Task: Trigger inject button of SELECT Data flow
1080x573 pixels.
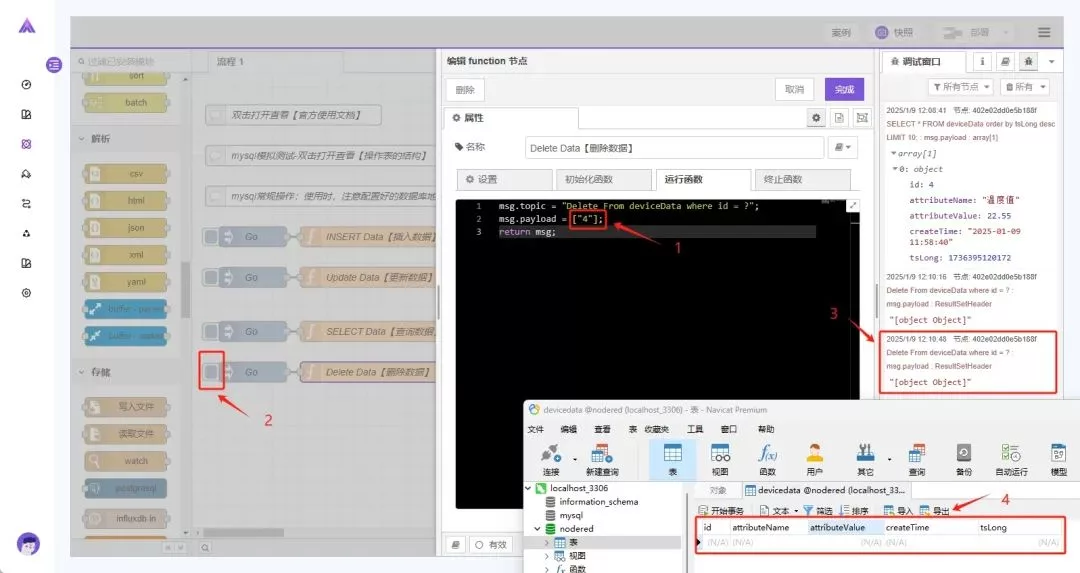Action: click(211, 331)
